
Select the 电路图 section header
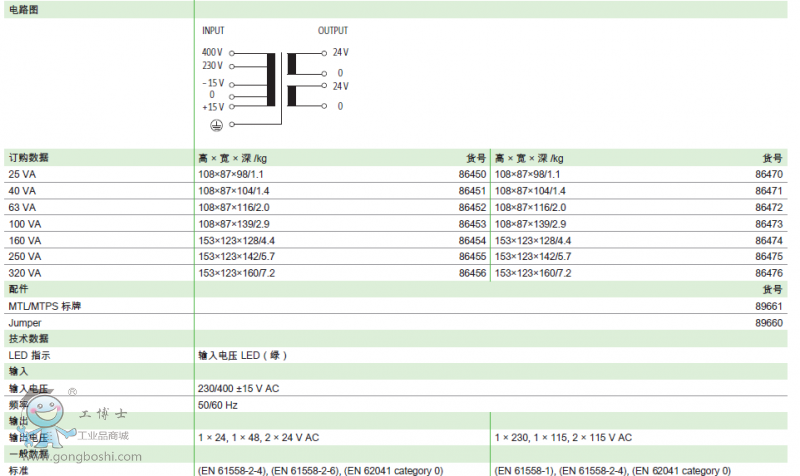[22, 8]
